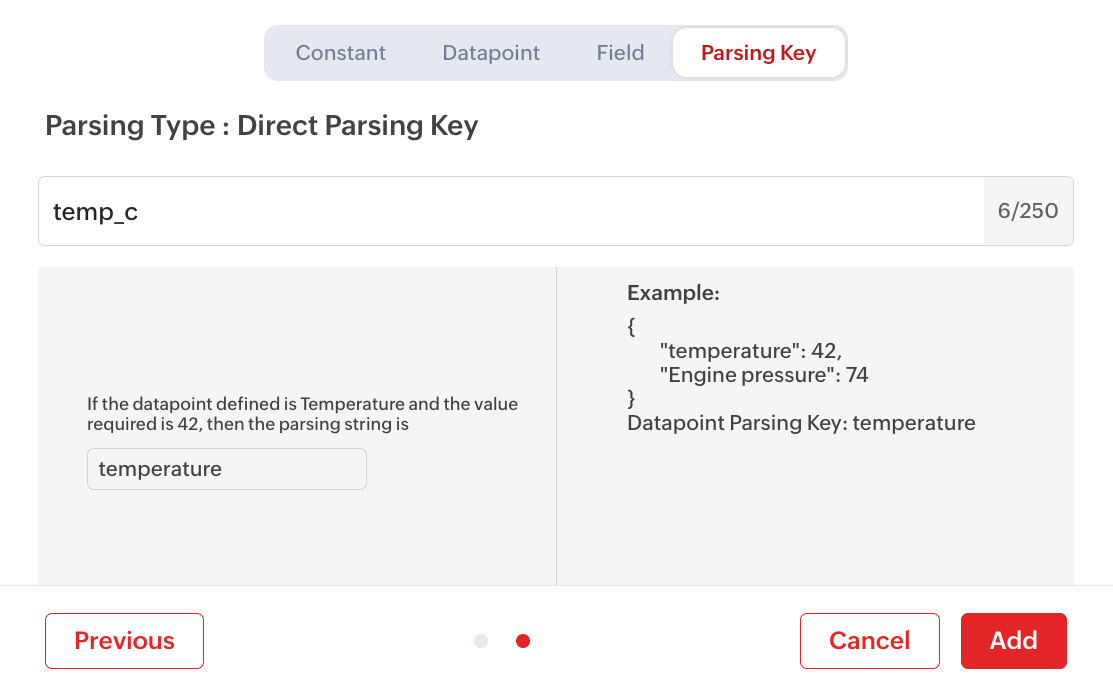
Task: Click the Datapoint Parsing Key: temperature line
Action: (x=801, y=423)
